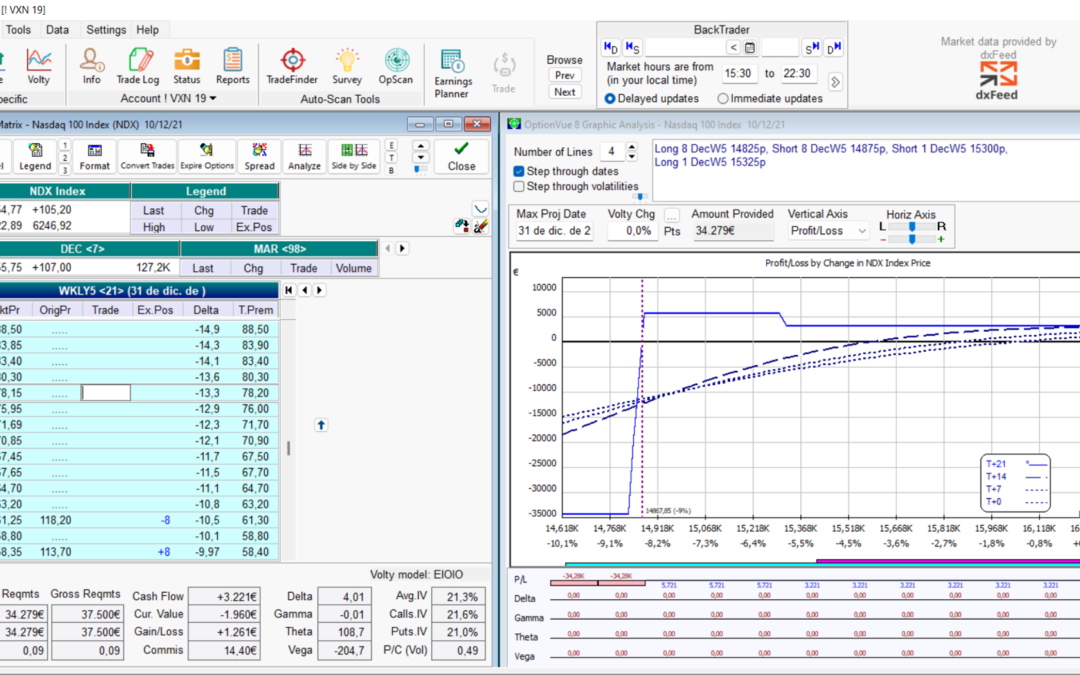Open the BackTrader calendar picker
1080x675 pixels.
tap(750, 48)
